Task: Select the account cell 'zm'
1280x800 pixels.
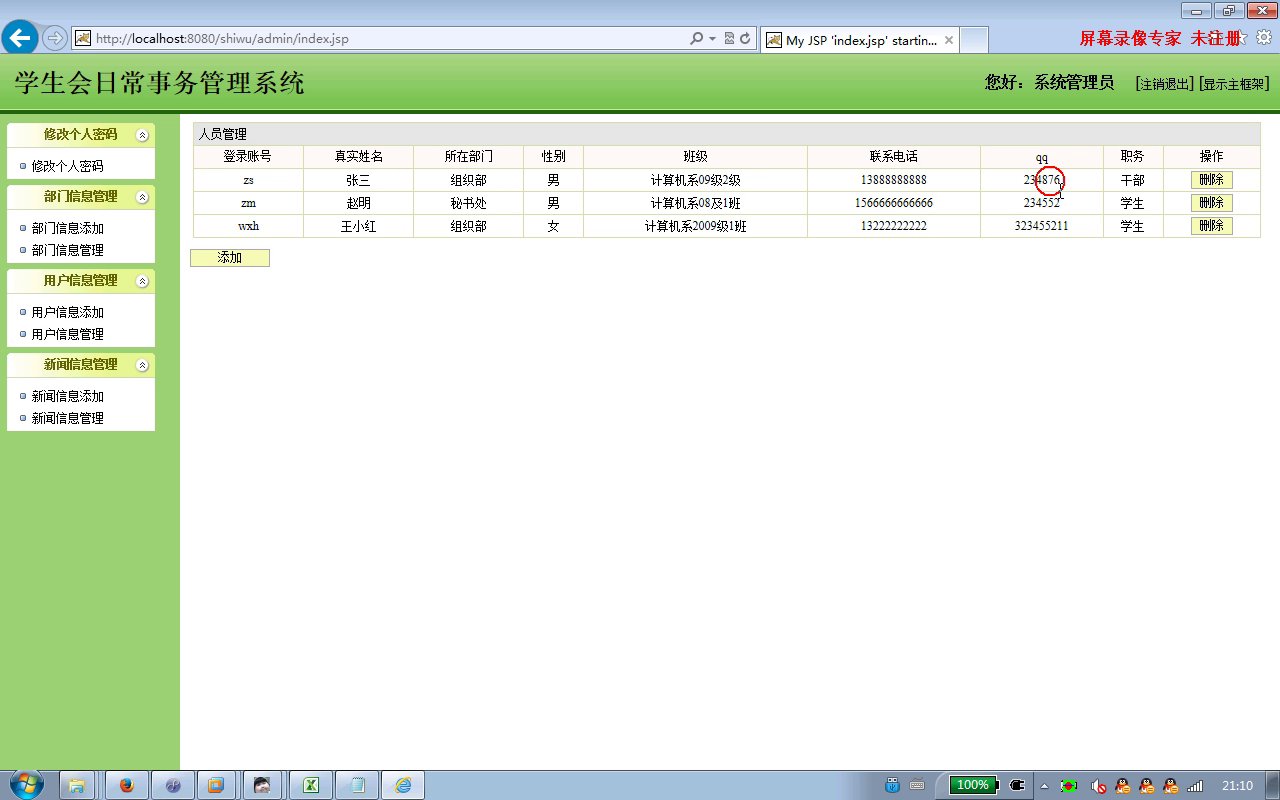Action: 248,203
